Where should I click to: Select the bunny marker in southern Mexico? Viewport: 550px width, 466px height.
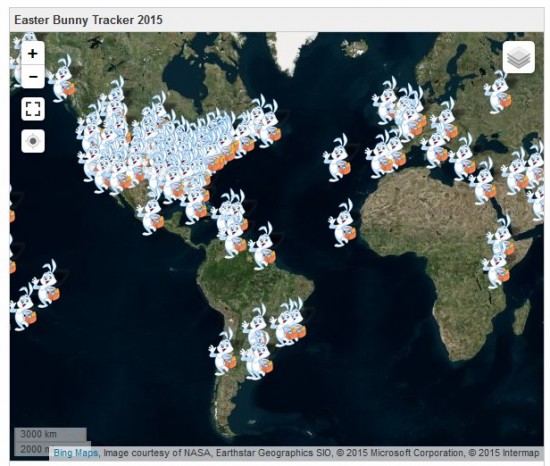pyautogui.click(x=151, y=215)
